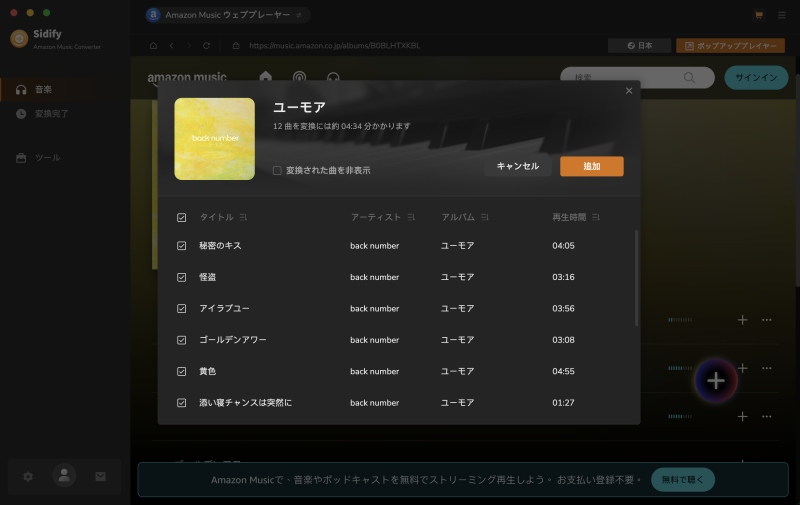Select the Amazon Music ウェブプレーヤー tab
The image size is (800, 505).
[x=228, y=15]
